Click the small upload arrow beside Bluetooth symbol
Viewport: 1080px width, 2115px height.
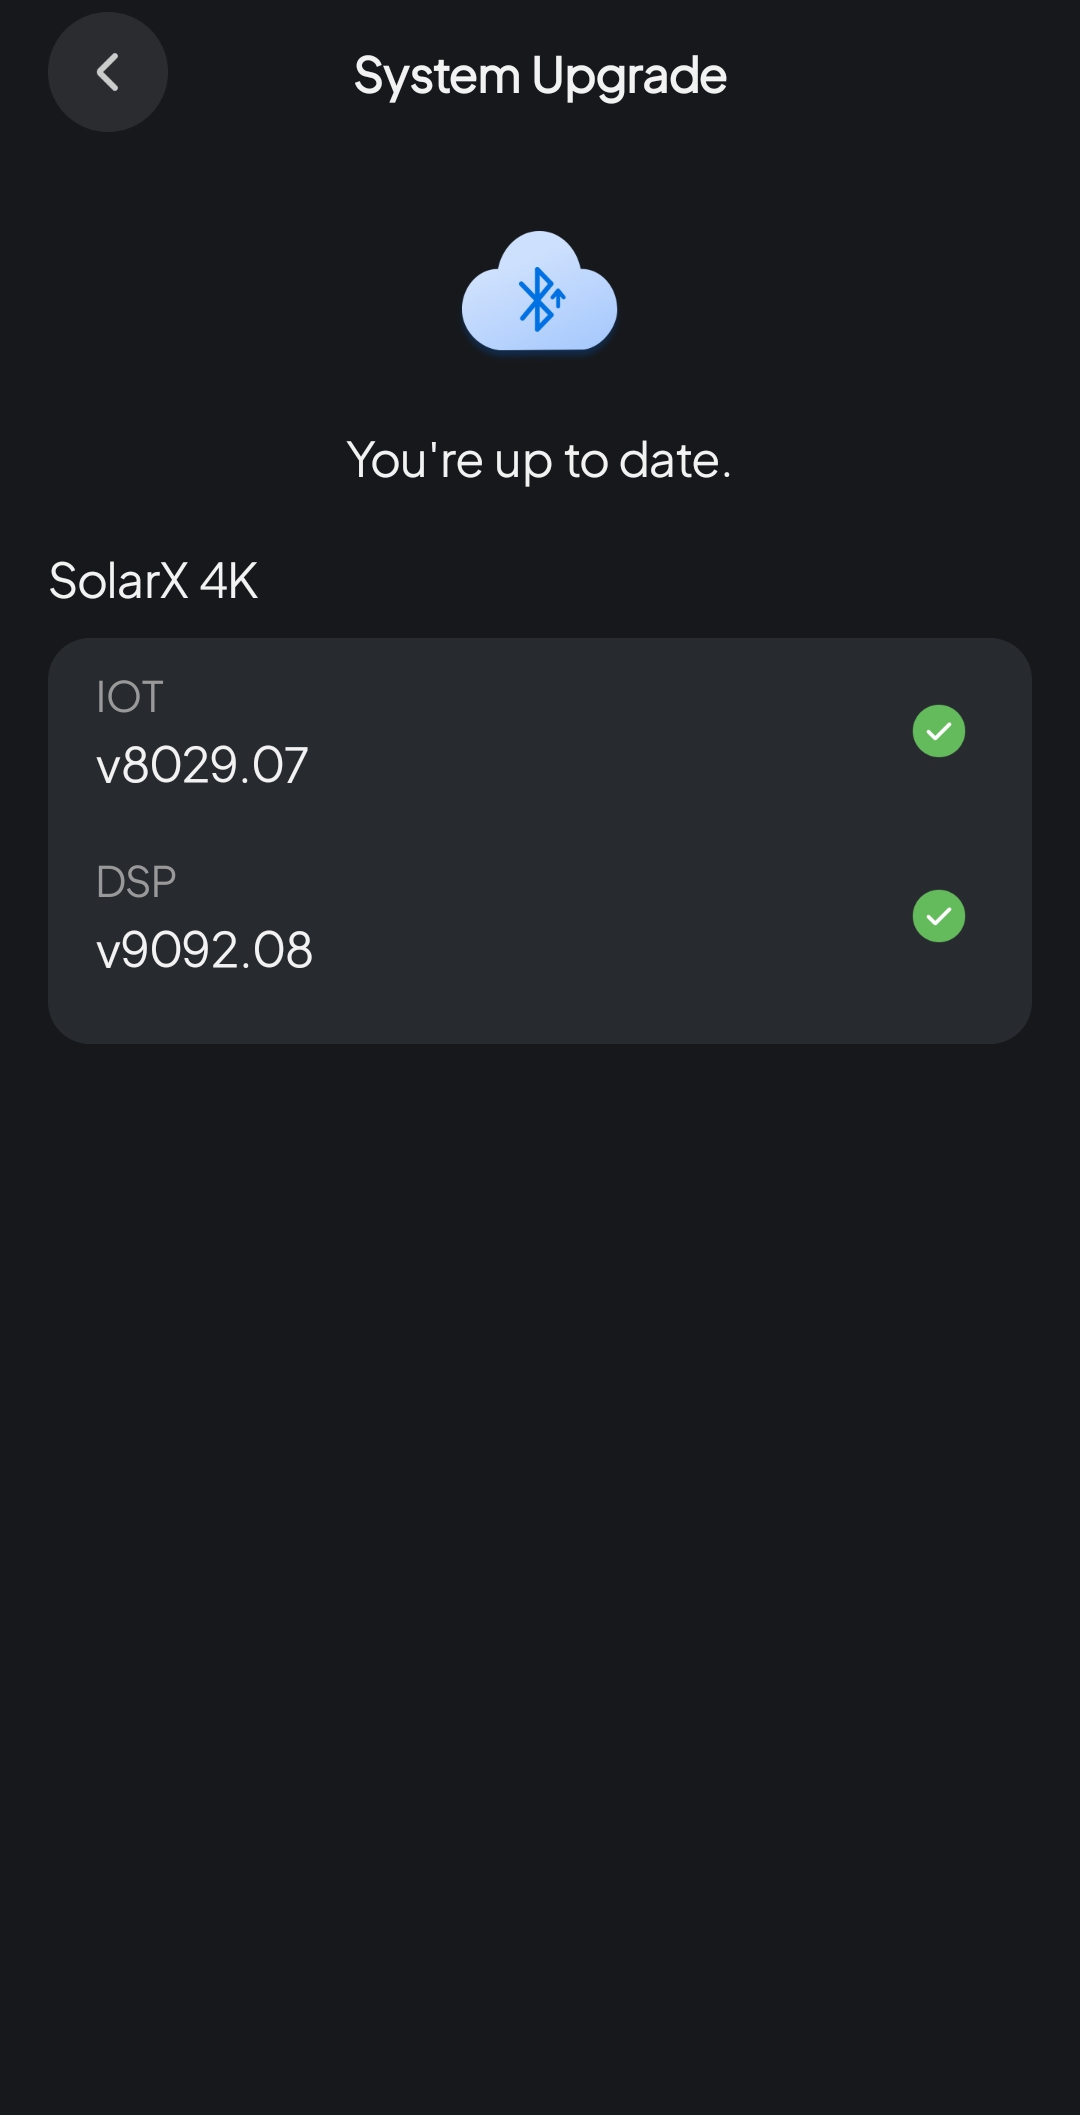tap(559, 296)
